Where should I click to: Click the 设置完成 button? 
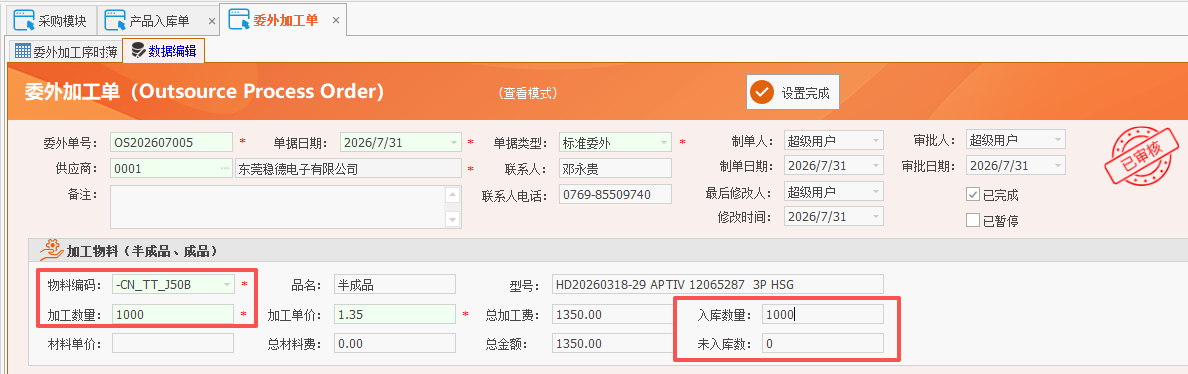pos(793,92)
